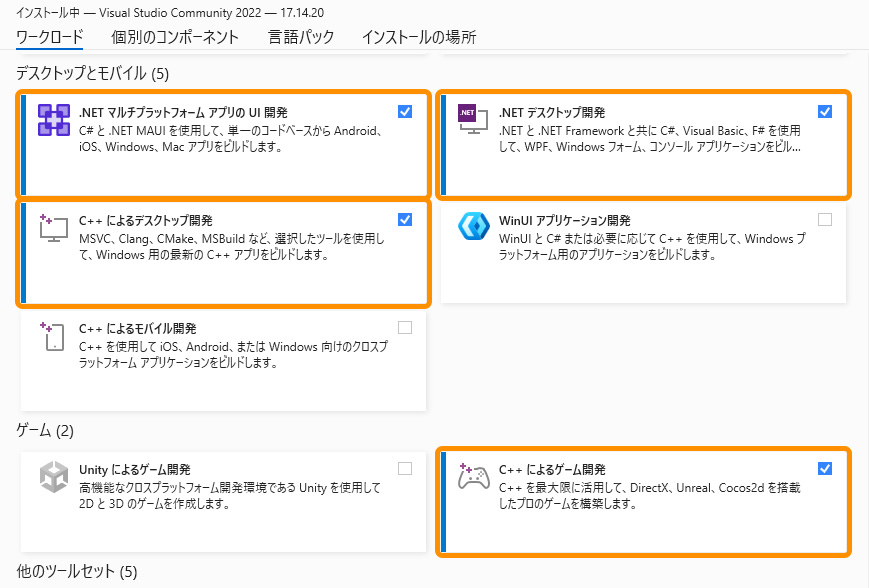Screen dimensions: 869x588
Task: Click the C++ game development controller icon
Action: point(473,477)
